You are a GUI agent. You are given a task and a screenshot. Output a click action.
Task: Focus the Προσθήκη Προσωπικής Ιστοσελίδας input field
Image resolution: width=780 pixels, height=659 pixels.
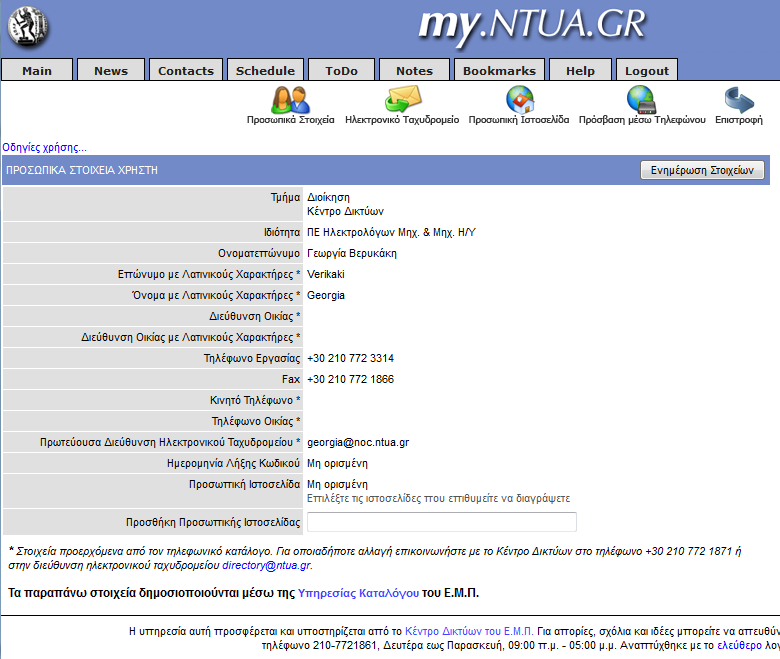442,522
